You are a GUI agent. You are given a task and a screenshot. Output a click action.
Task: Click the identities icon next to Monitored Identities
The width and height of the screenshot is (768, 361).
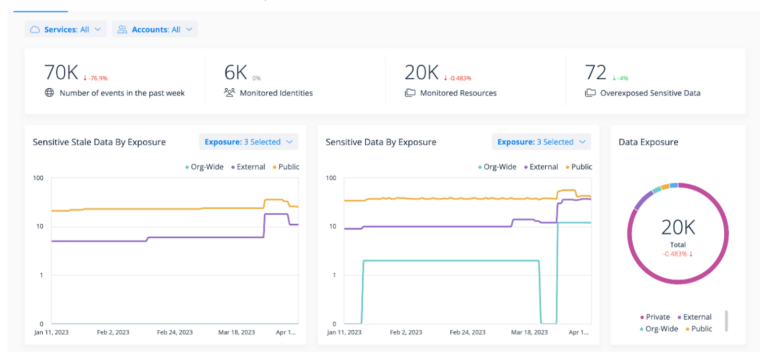click(x=230, y=93)
